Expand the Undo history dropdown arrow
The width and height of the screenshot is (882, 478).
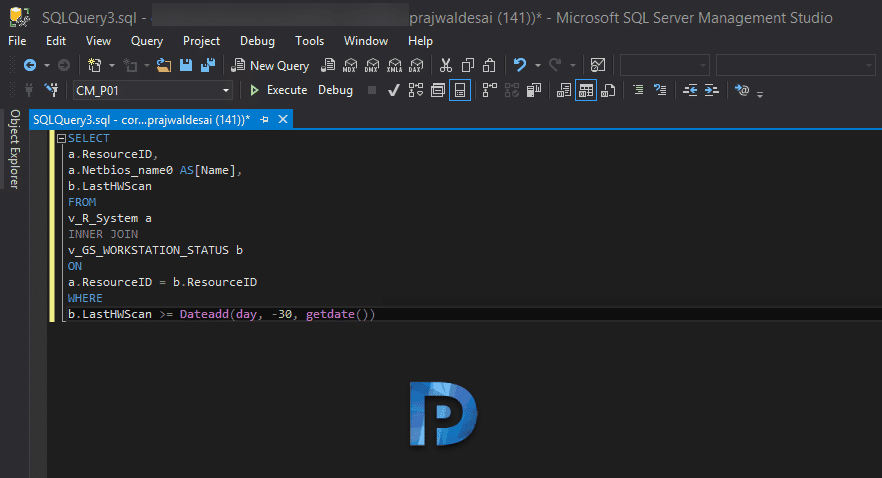(538, 66)
